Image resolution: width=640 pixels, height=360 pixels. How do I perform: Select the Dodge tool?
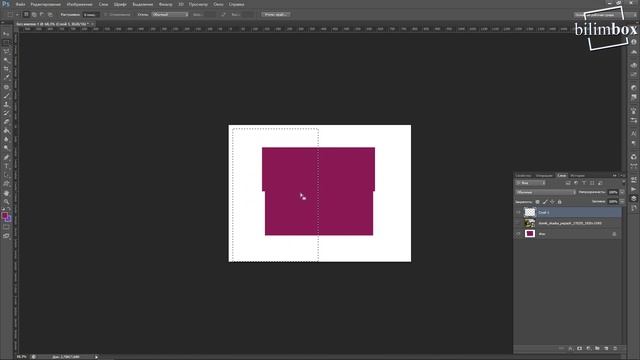(x=6, y=148)
